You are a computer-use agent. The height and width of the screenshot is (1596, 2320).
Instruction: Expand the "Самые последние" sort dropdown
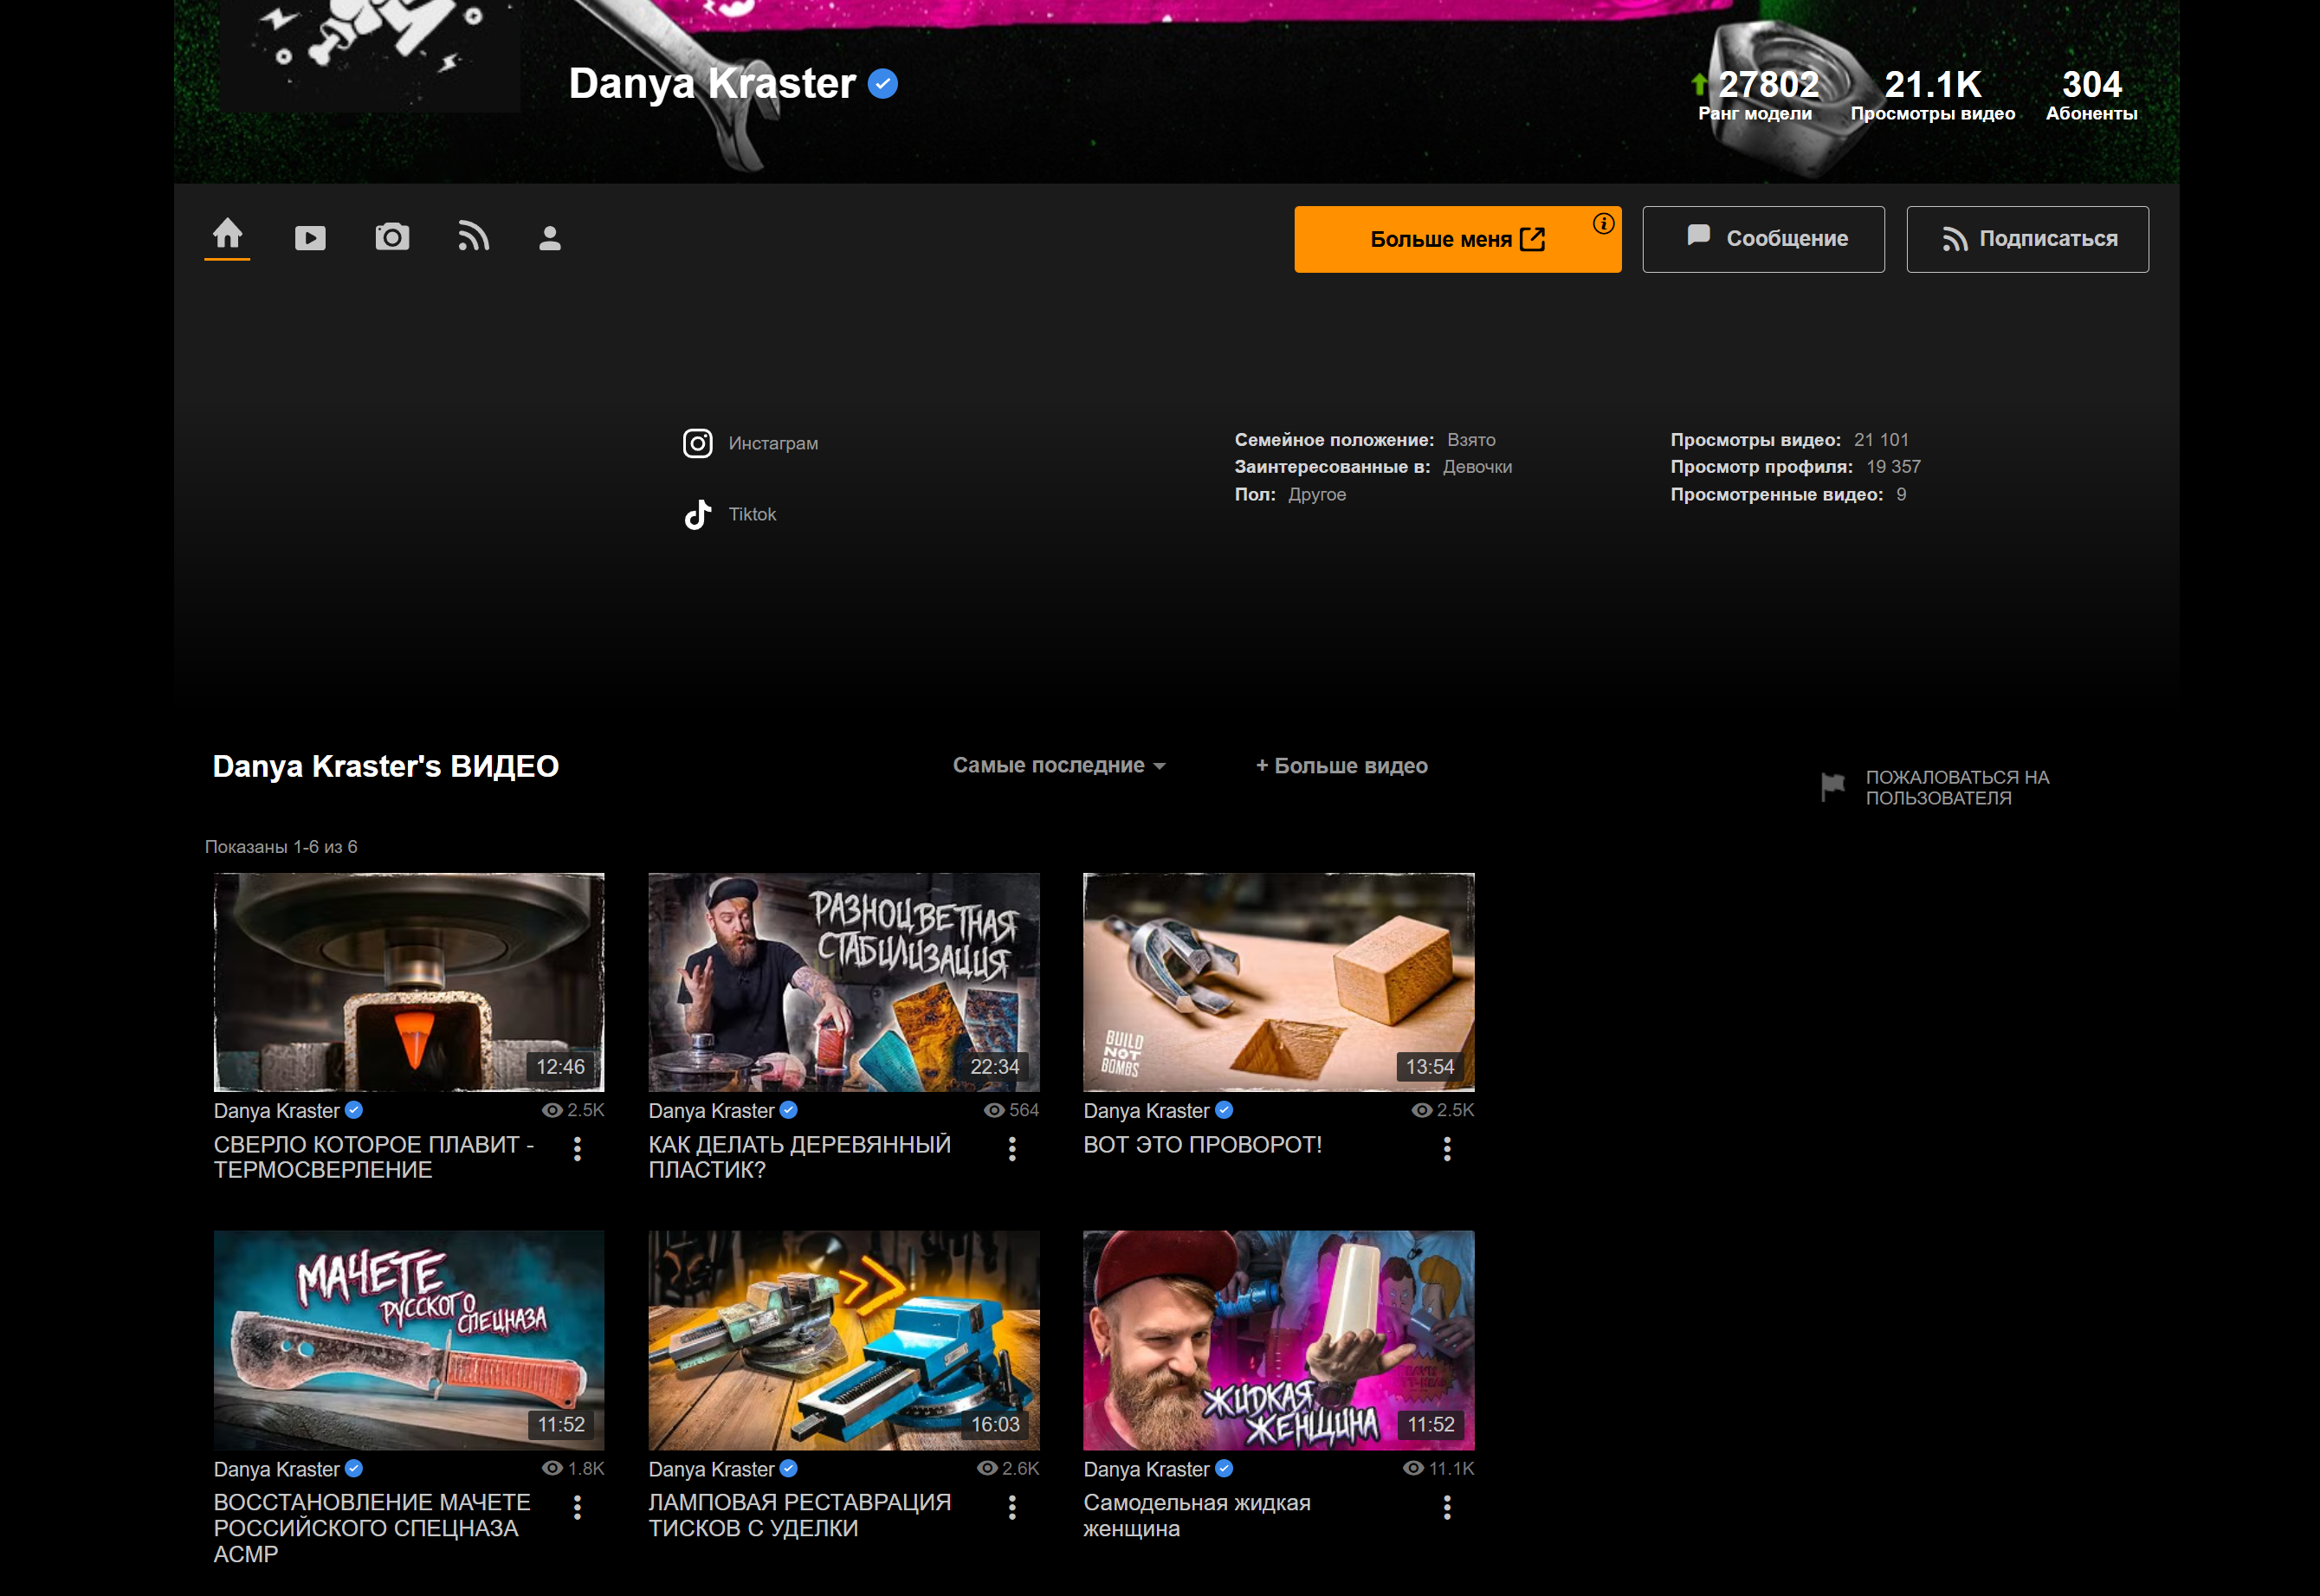tap(1058, 765)
